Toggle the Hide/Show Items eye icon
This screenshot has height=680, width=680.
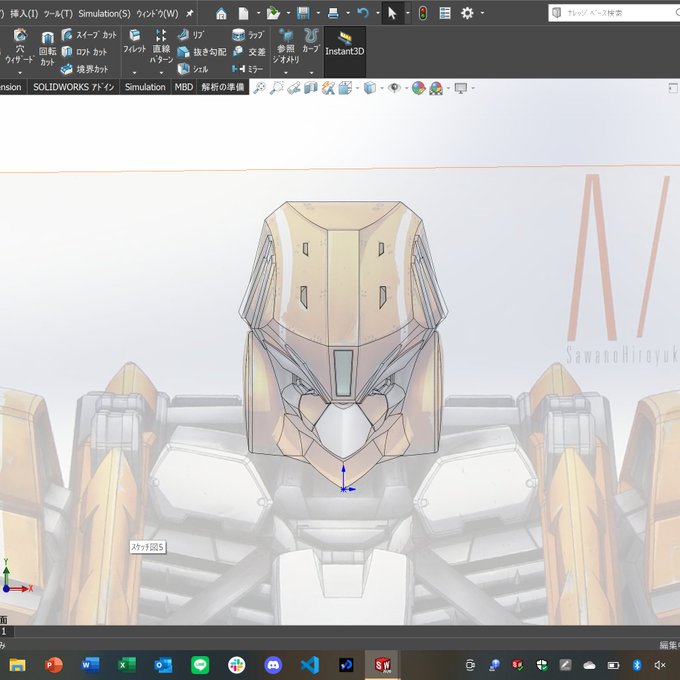coord(394,88)
